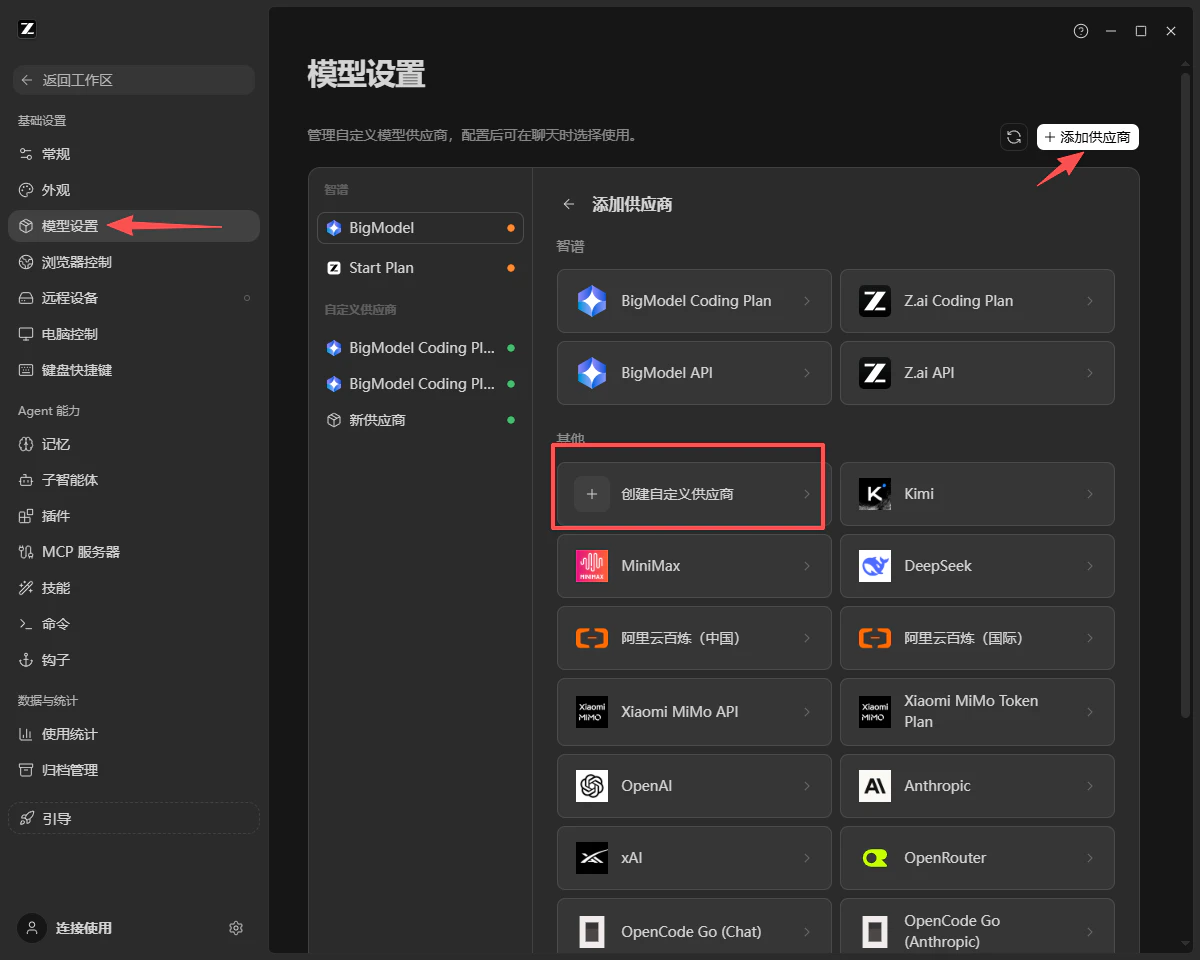Click the 其他 section label
This screenshot has width=1200, height=960.
click(570, 439)
